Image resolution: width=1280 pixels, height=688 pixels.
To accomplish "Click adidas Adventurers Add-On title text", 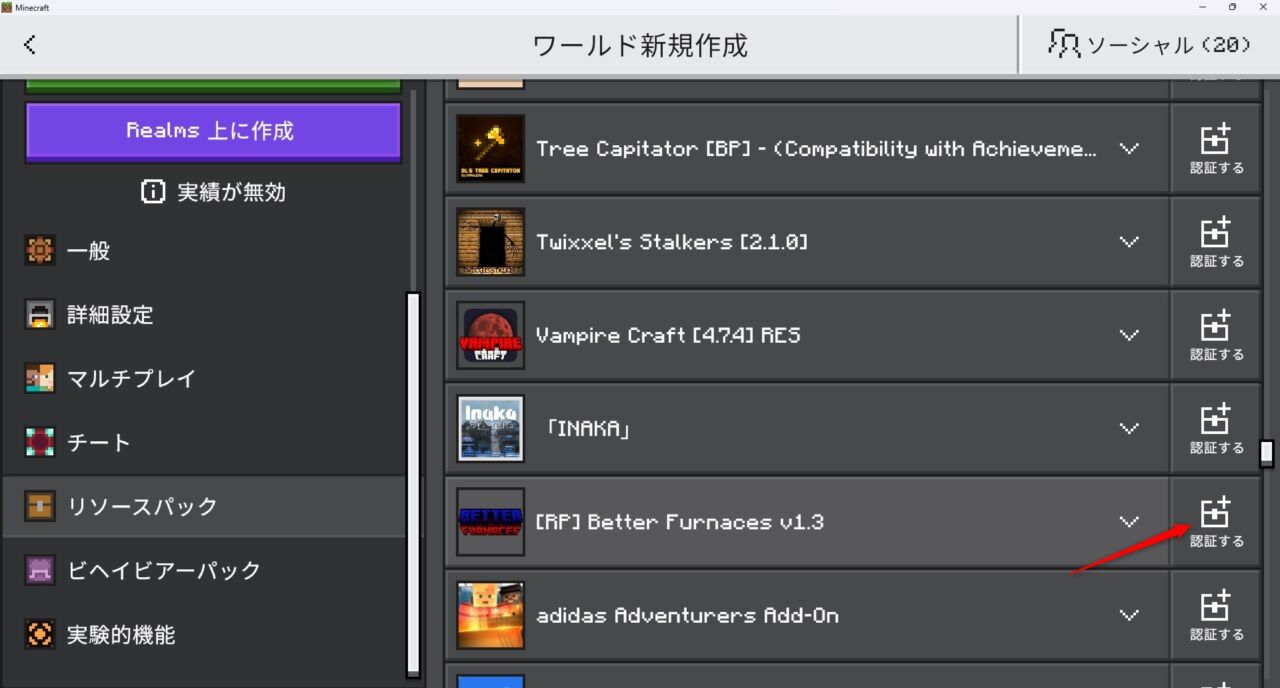I will click(x=687, y=615).
